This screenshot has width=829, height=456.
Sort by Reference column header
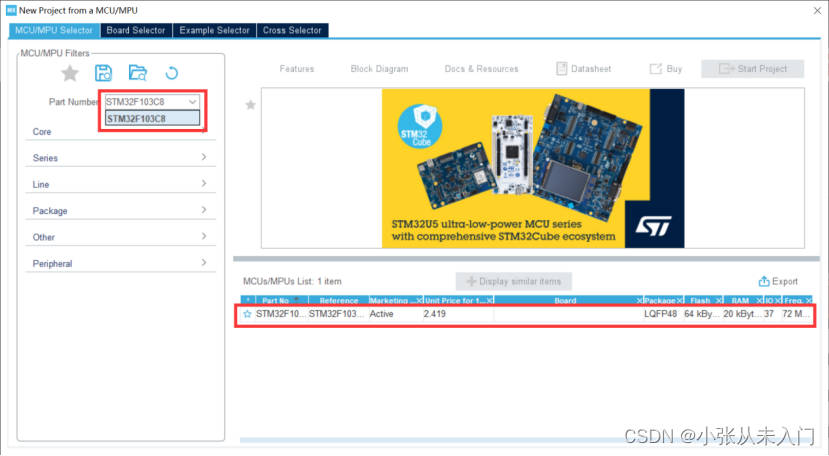point(338,300)
